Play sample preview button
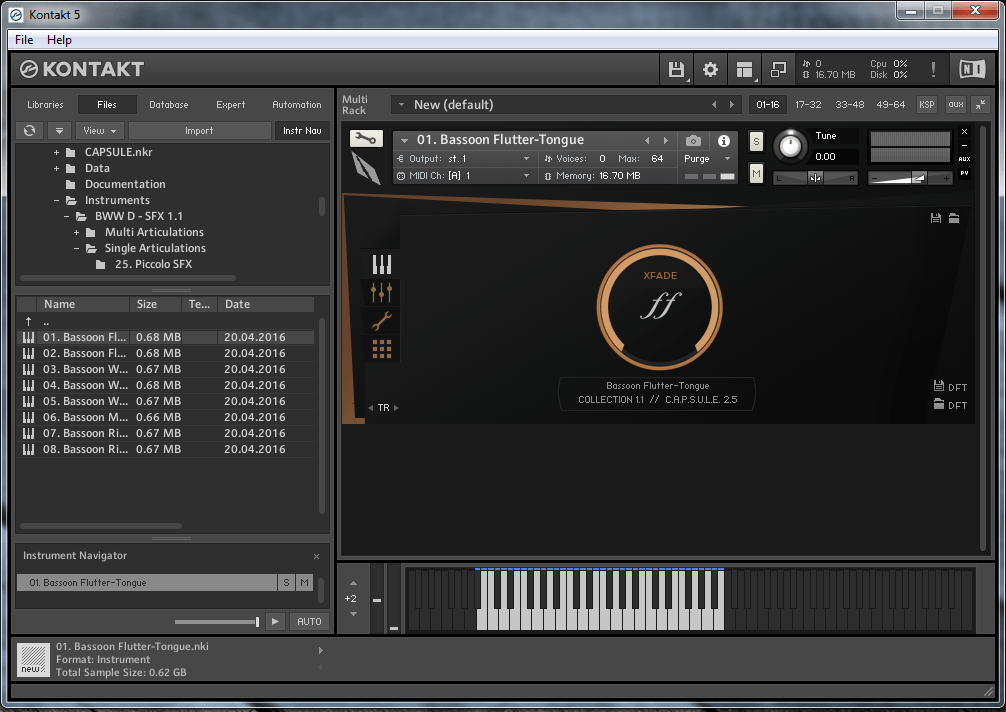 click(275, 622)
